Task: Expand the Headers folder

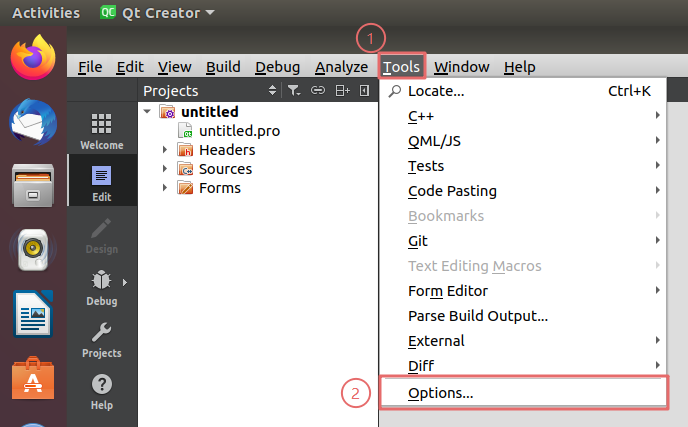Action: (166, 150)
